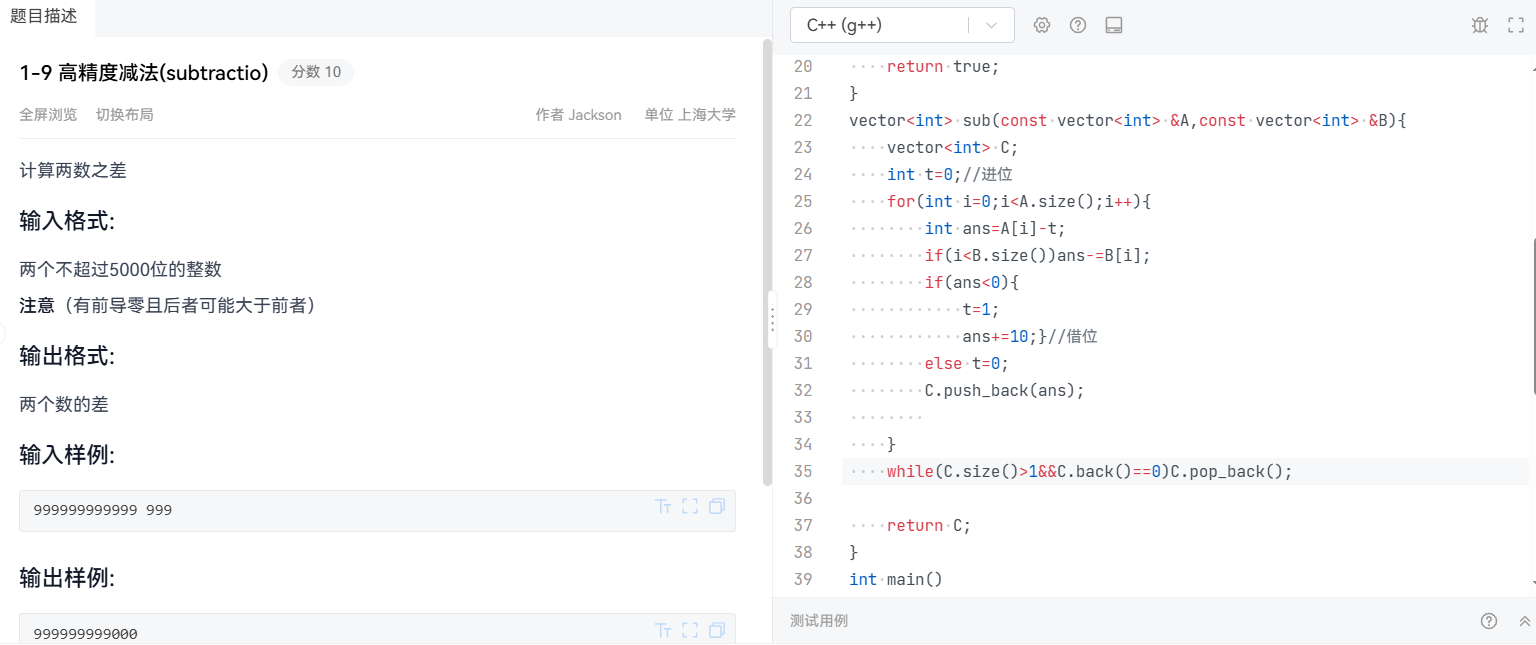Click the 切换布局 link
The height and width of the screenshot is (645, 1536).
coord(125,115)
